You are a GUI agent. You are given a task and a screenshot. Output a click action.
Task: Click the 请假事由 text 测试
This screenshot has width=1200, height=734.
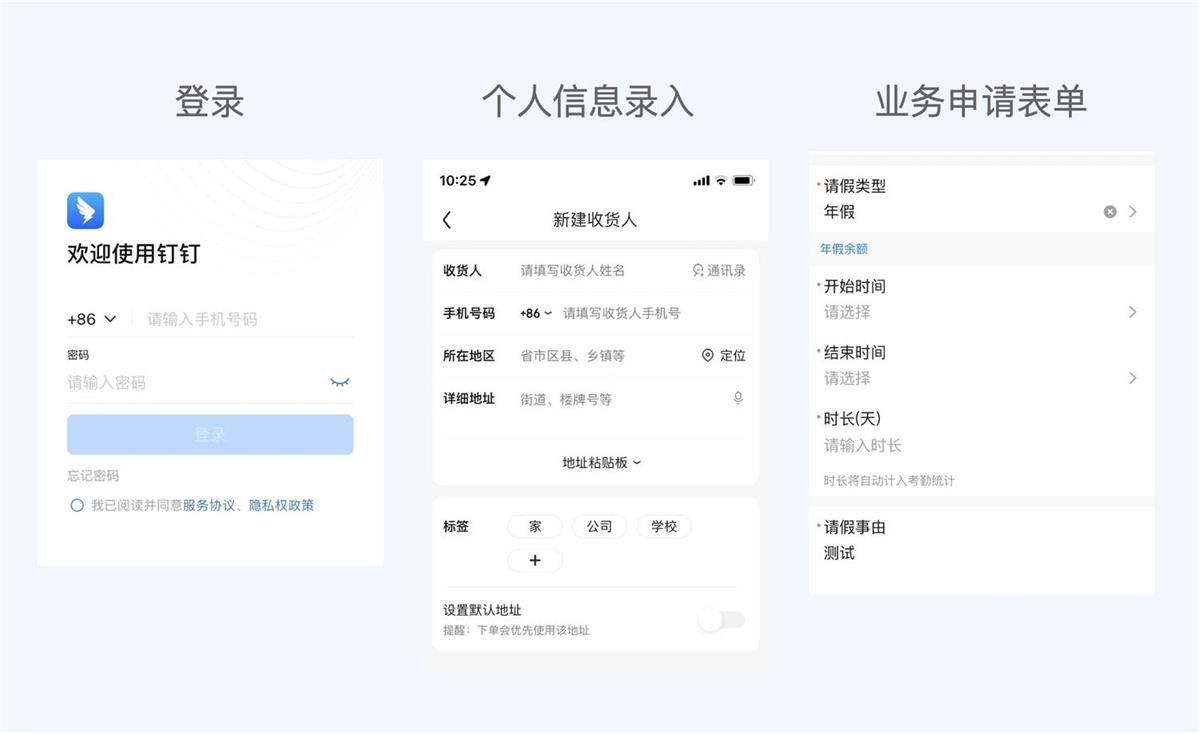click(x=840, y=553)
